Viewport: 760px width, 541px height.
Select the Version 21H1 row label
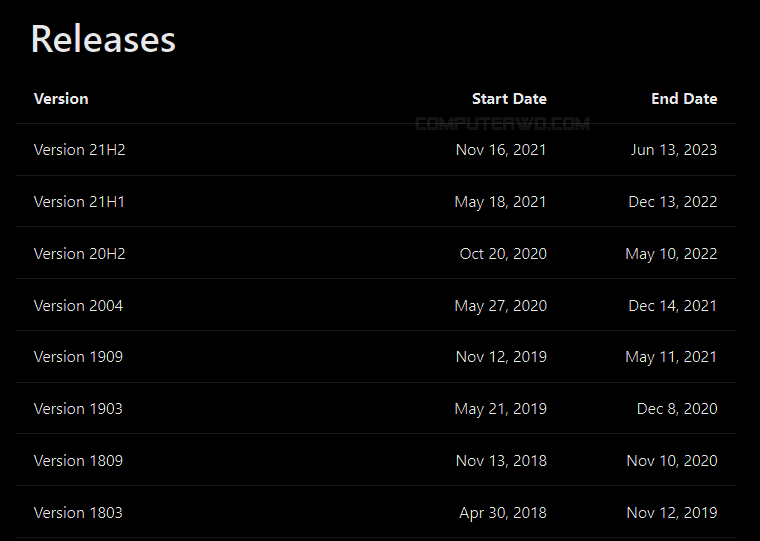(x=79, y=202)
